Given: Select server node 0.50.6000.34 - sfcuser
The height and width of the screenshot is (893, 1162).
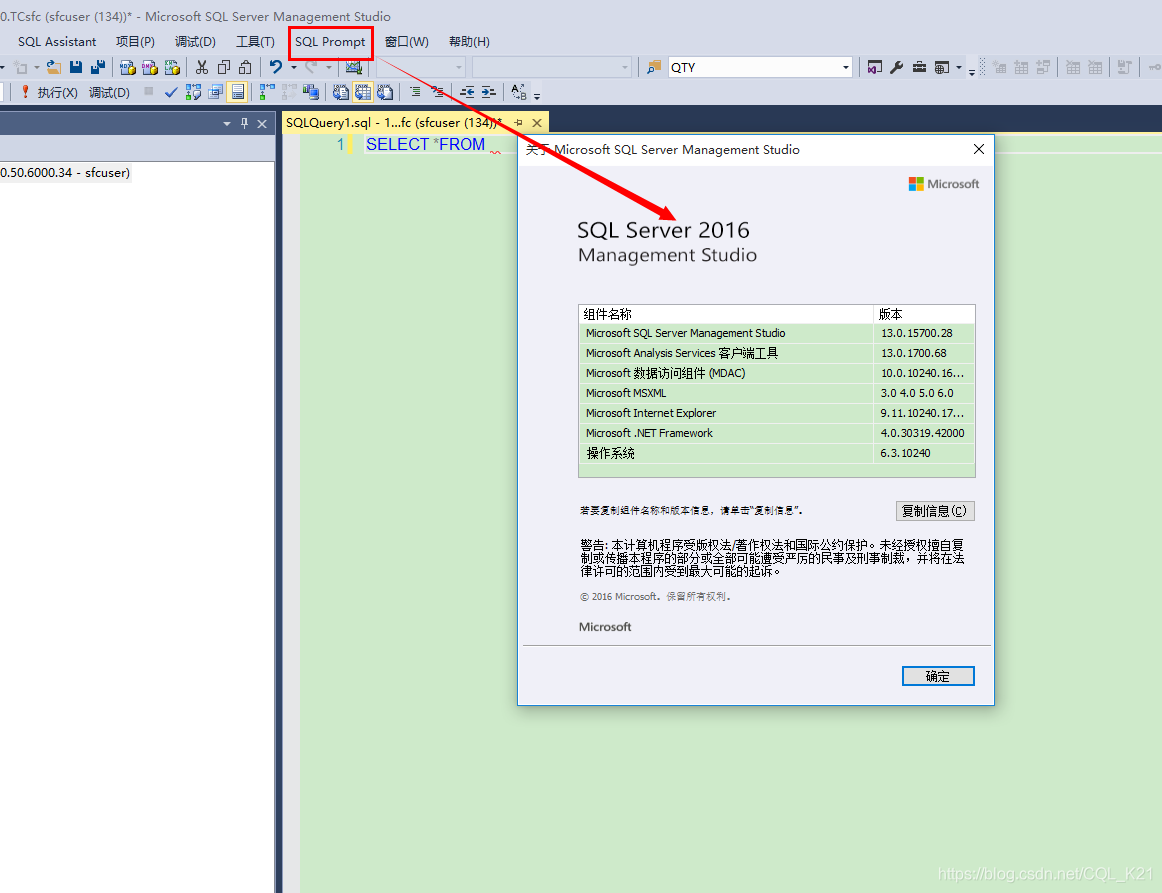Looking at the screenshot, I should point(65,173).
